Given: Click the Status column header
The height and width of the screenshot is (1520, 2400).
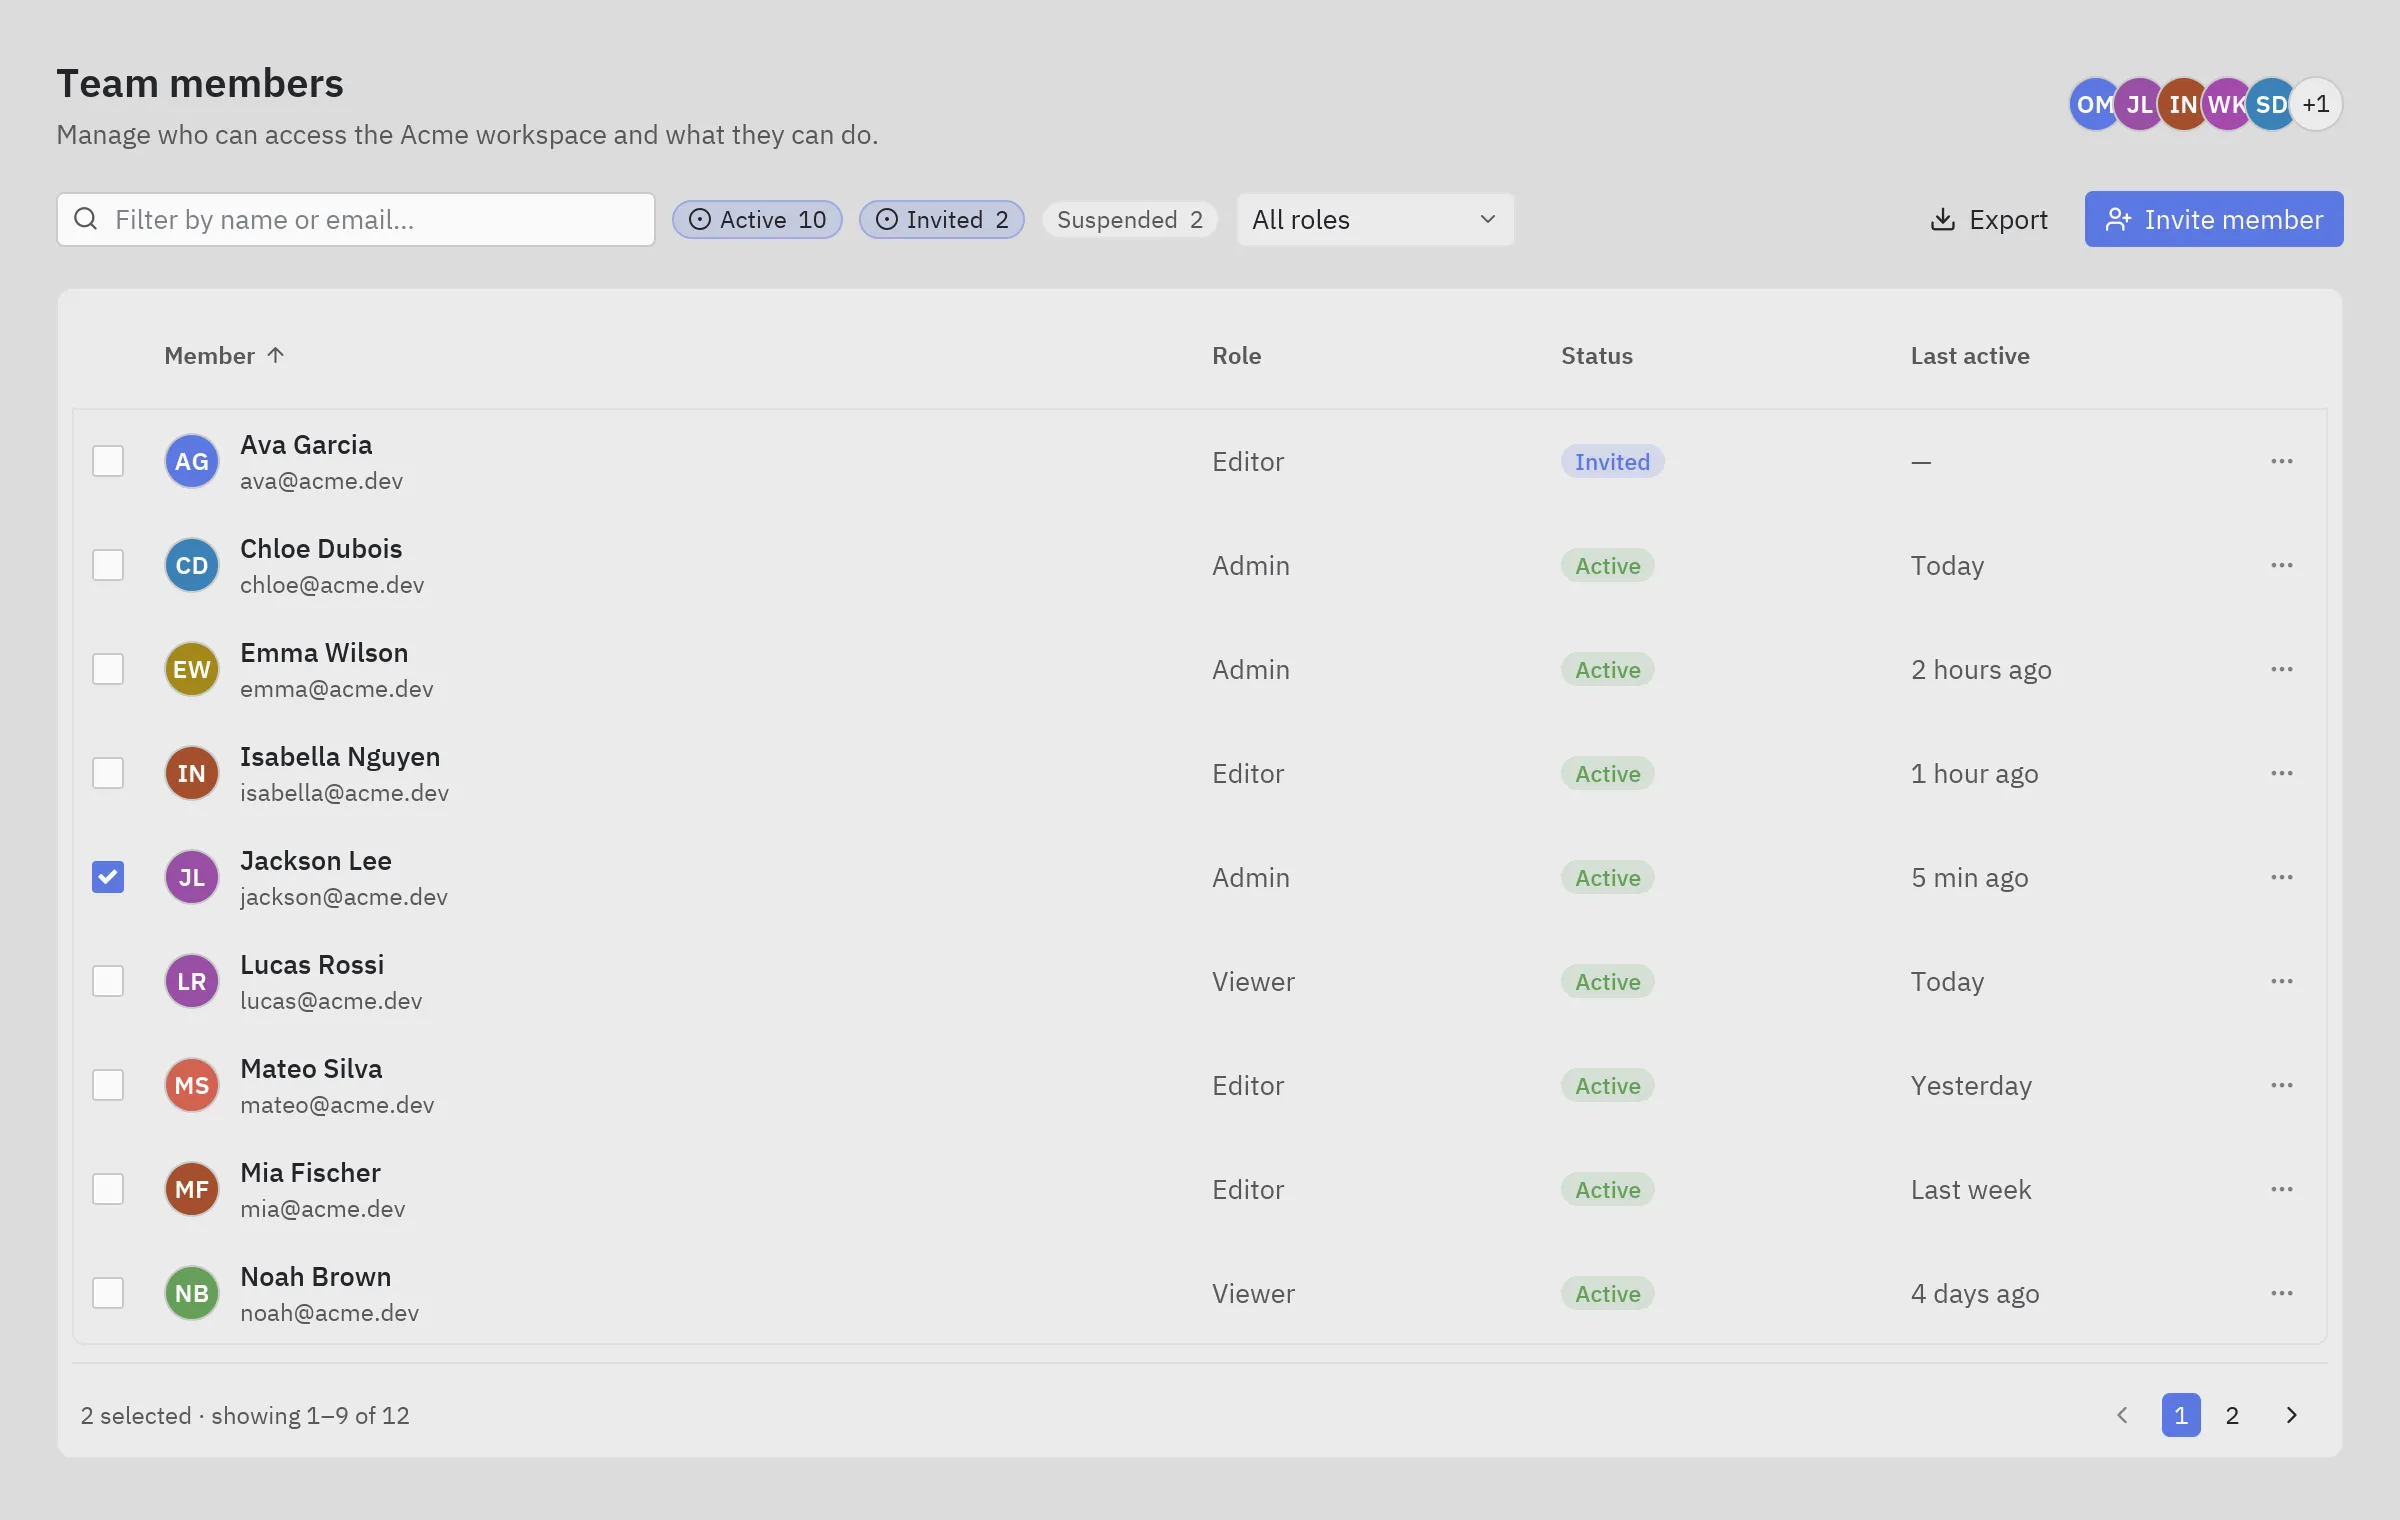Looking at the screenshot, I should [x=1597, y=355].
